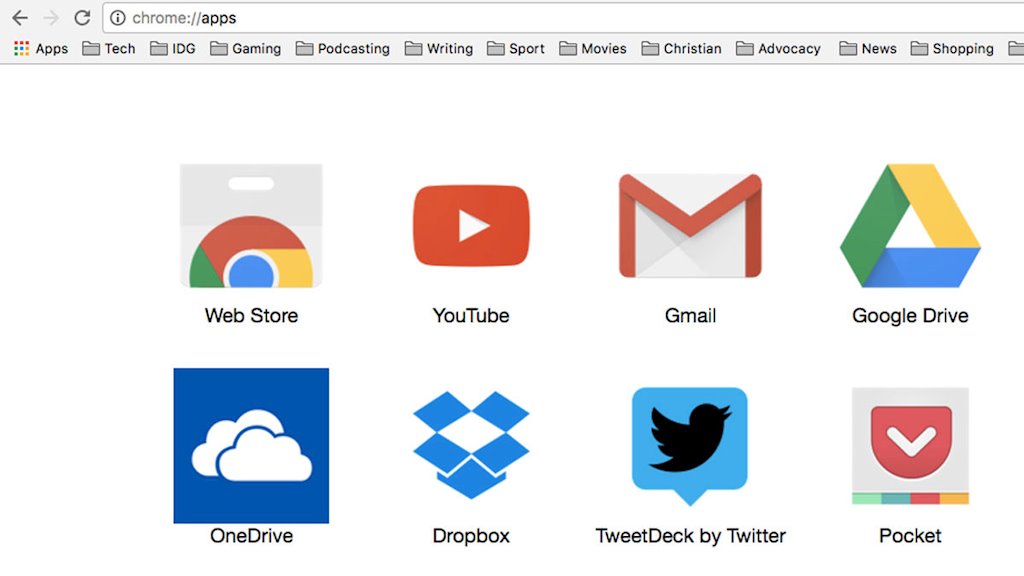This screenshot has width=1024, height=576.
Task: Open the Gmail envelope icon
Action: [x=690, y=226]
